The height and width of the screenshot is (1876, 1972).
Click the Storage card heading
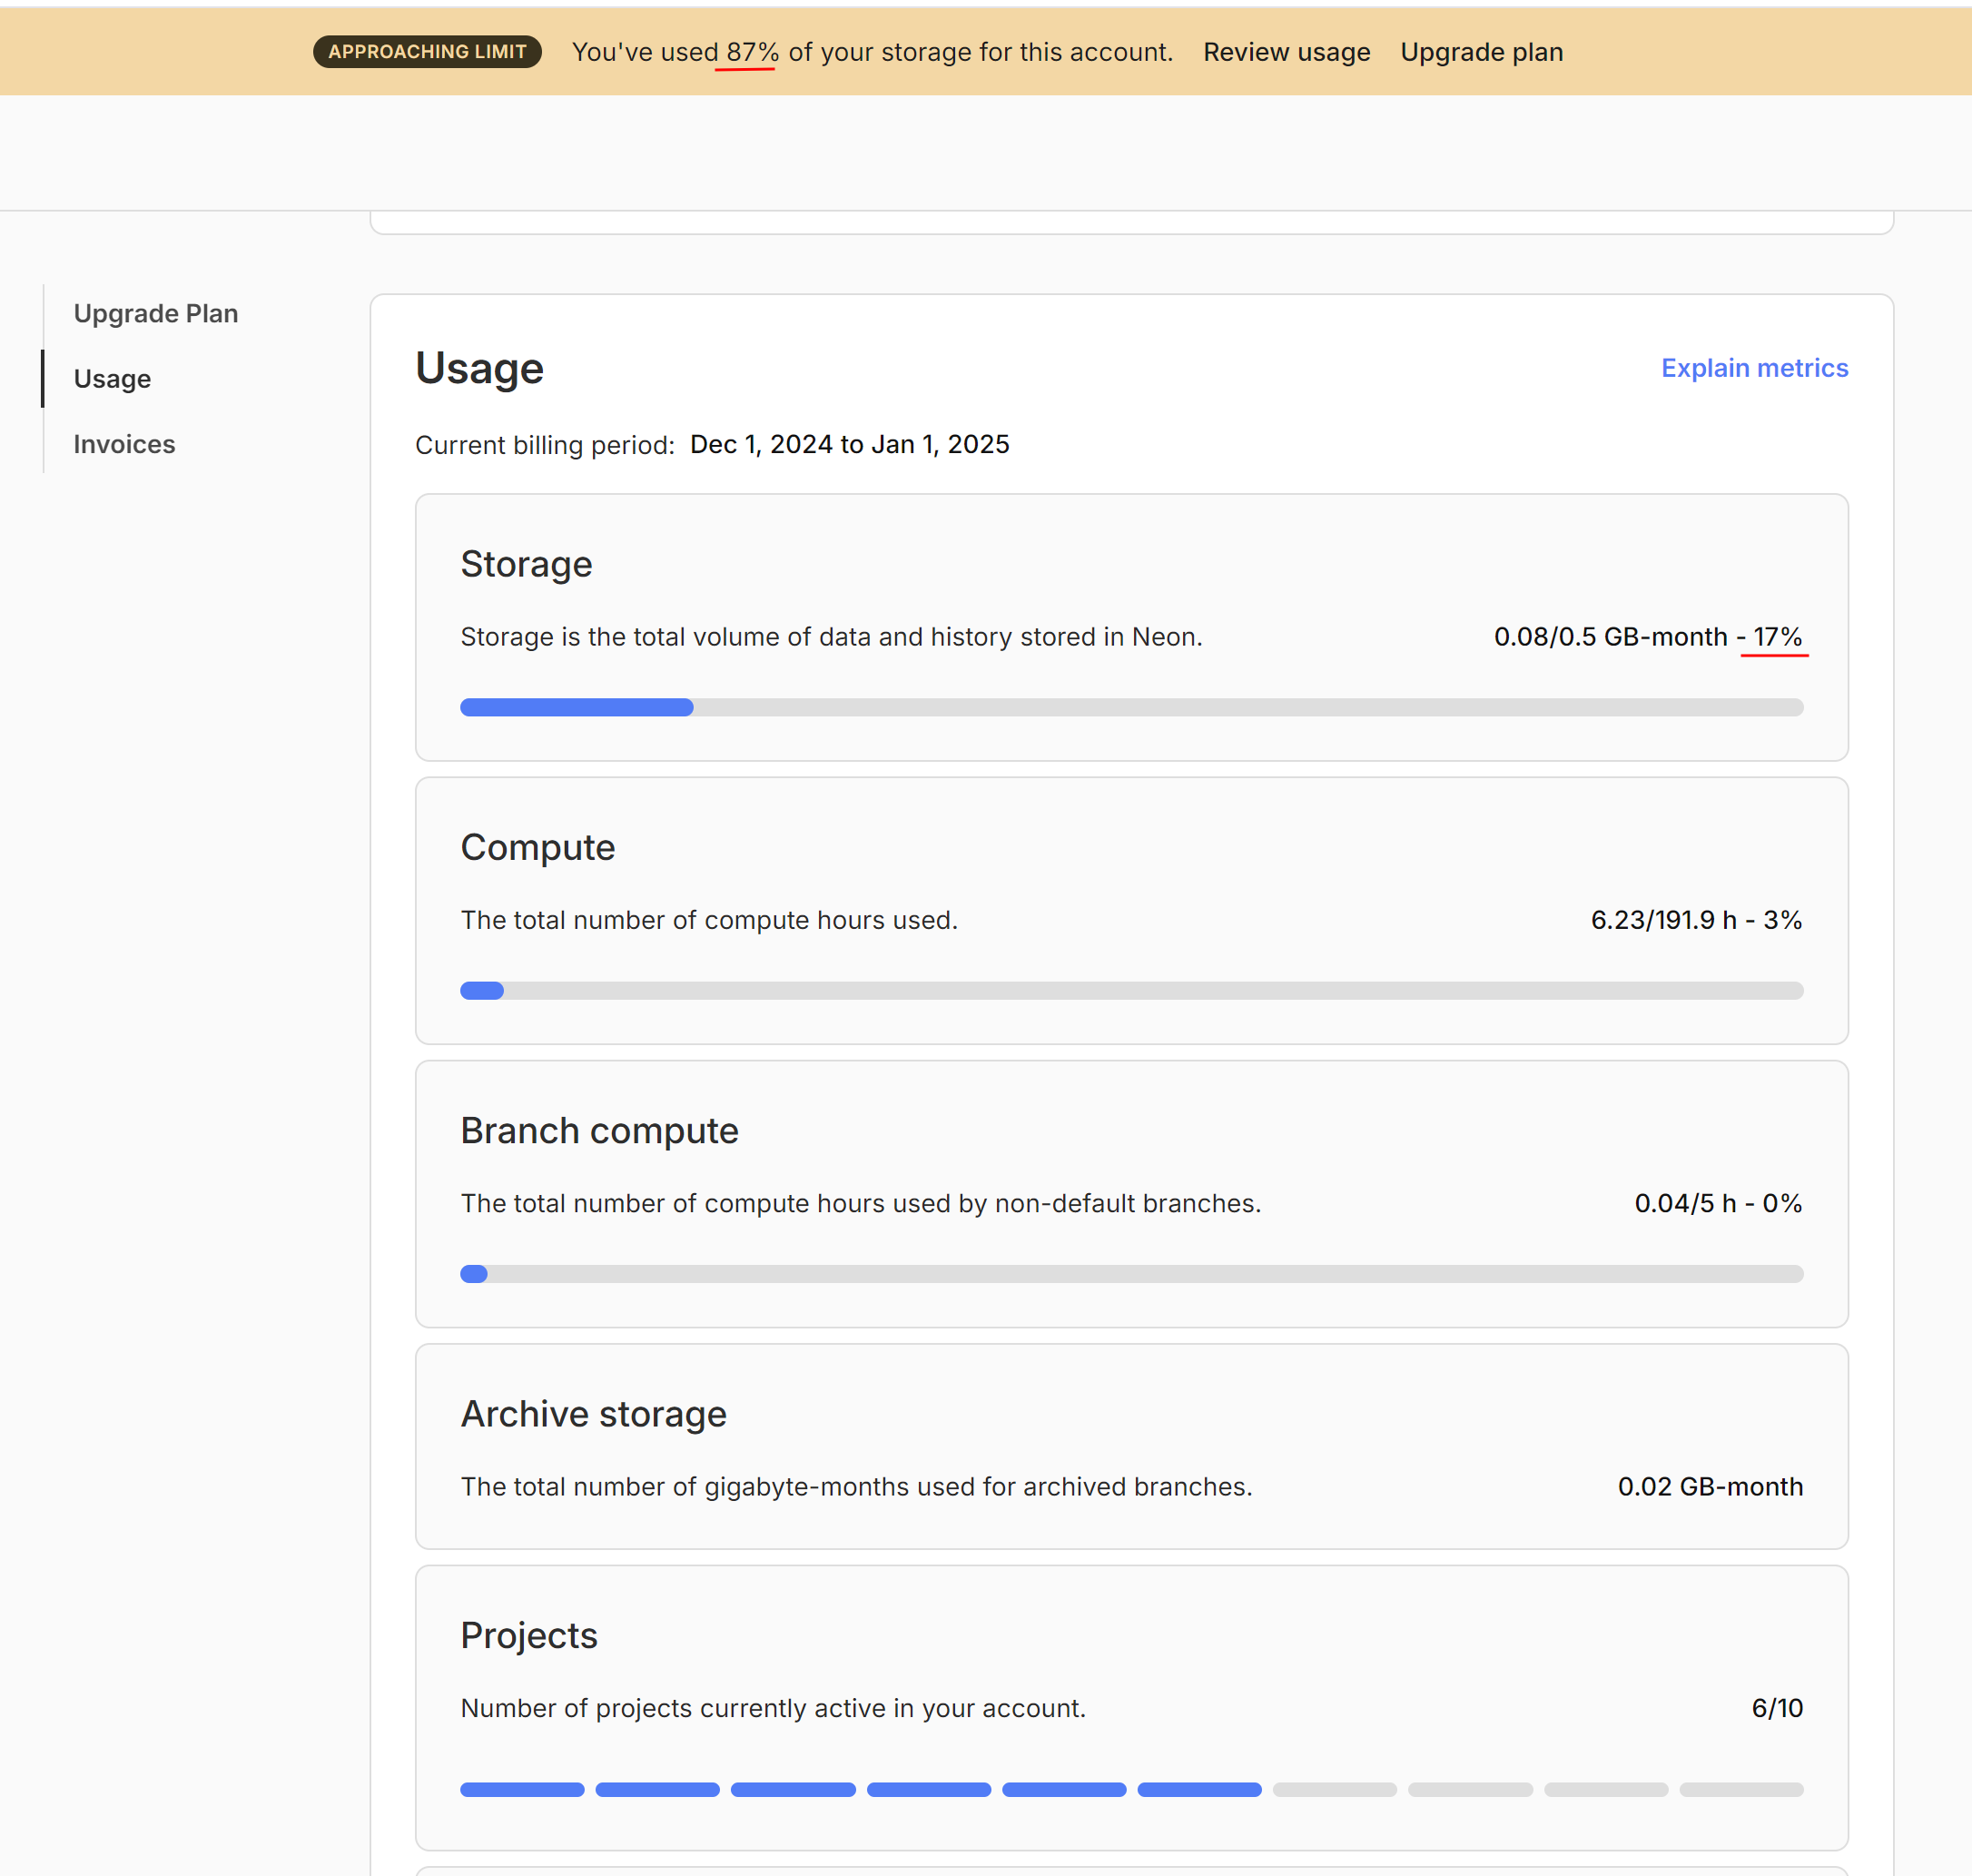[x=526, y=565]
